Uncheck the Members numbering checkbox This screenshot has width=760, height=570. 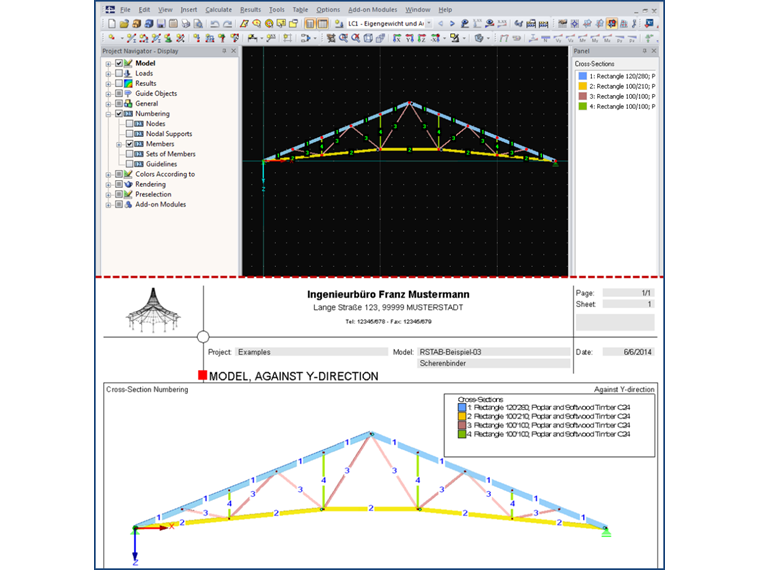[129, 144]
